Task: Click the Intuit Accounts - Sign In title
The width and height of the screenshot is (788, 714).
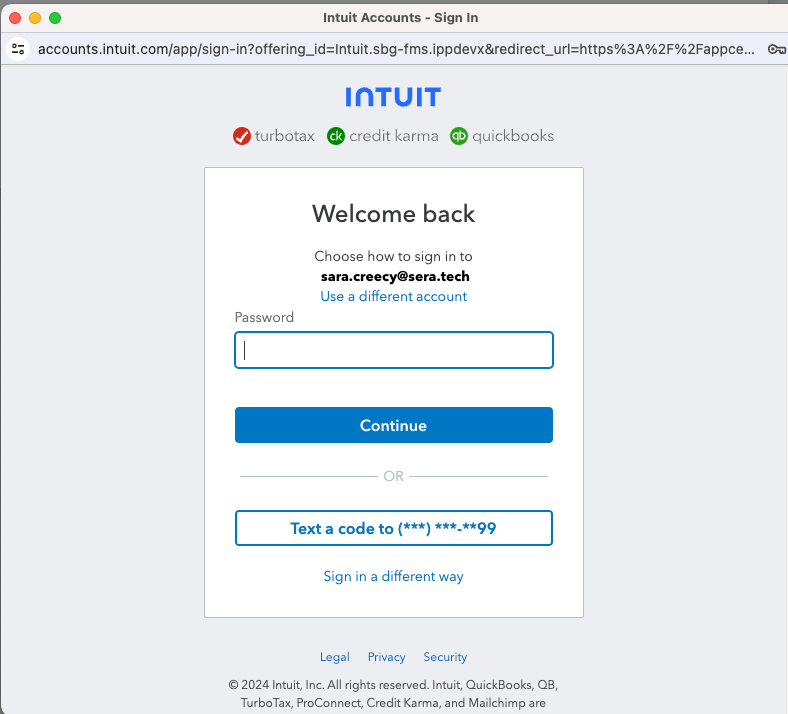Action: pos(401,18)
